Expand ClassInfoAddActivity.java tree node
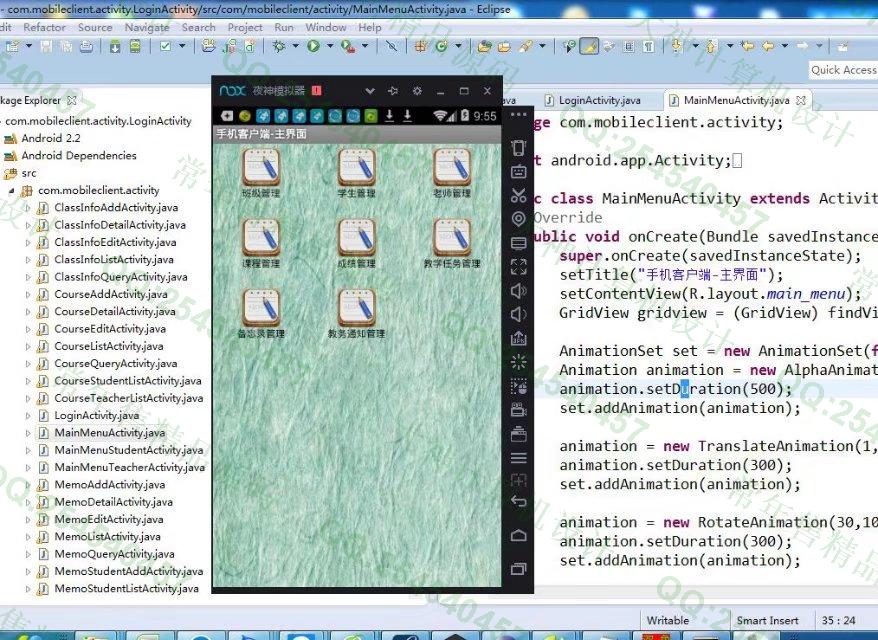Image resolution: width=878 pixels, height=640 pixels. (x=28, y=208)
